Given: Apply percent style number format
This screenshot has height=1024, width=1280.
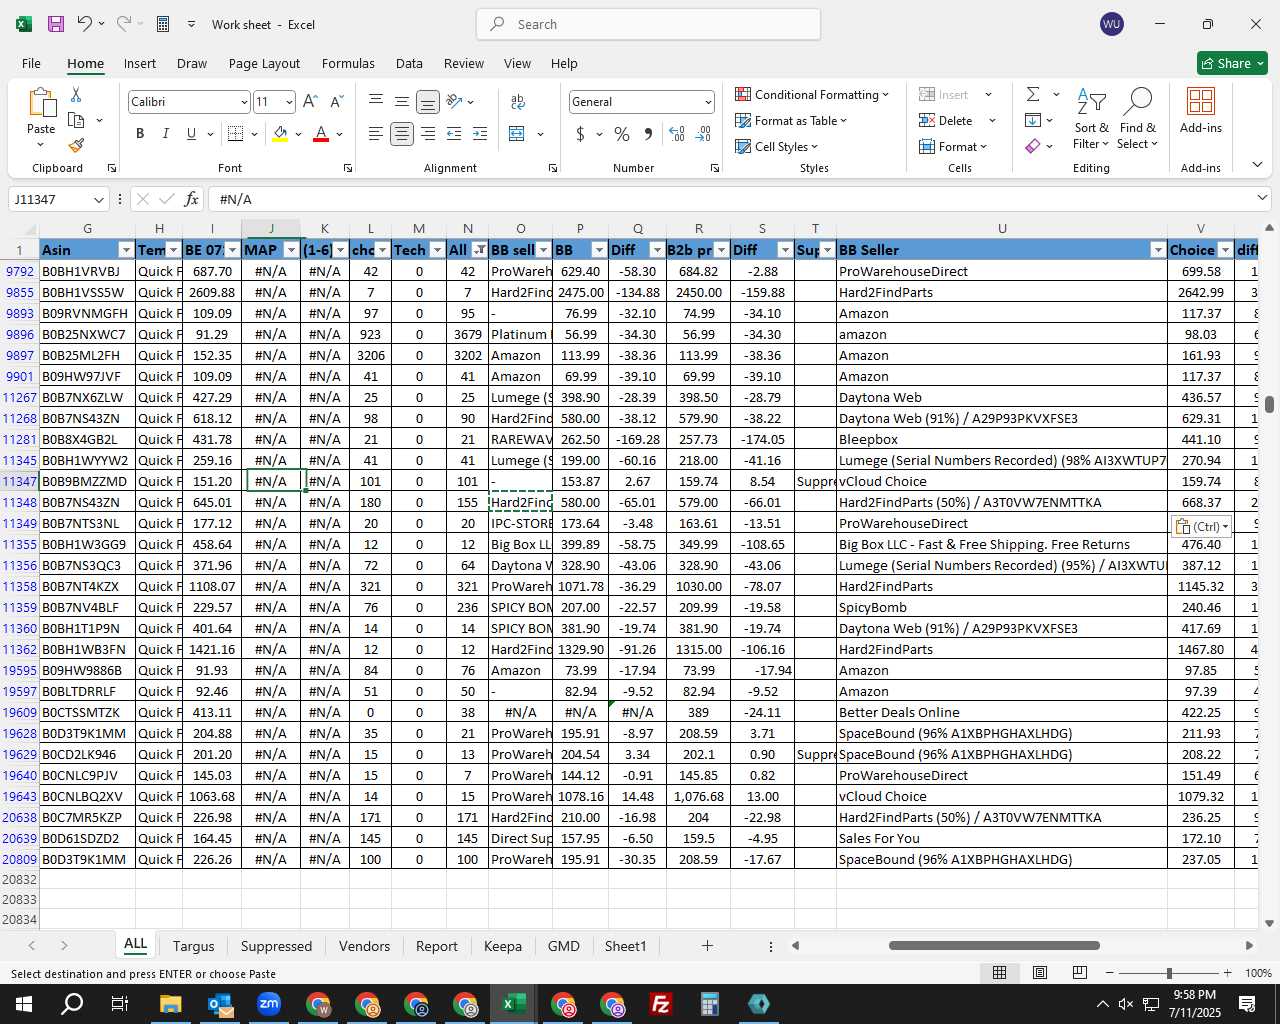Looking at the screenshot, I should click(622, 134).
